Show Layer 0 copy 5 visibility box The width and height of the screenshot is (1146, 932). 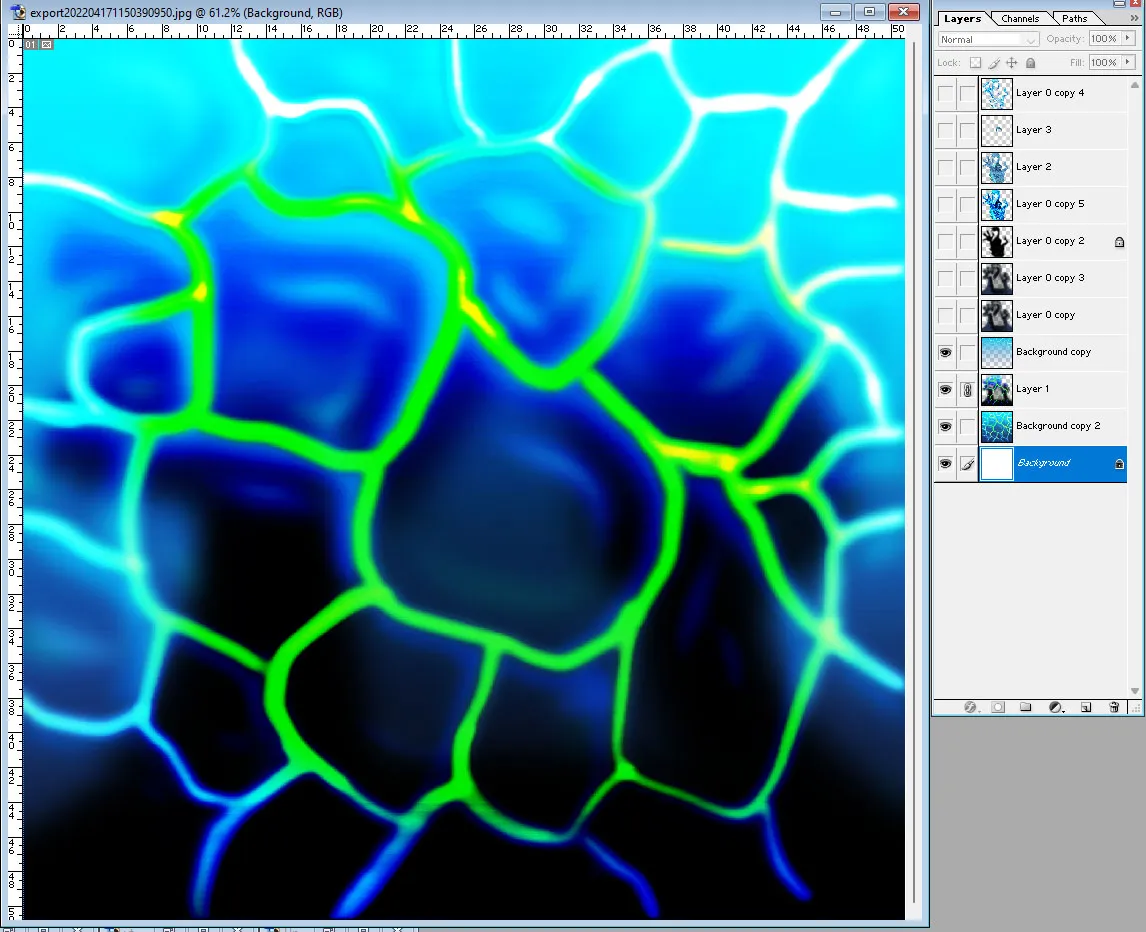[x=945, y=204]
